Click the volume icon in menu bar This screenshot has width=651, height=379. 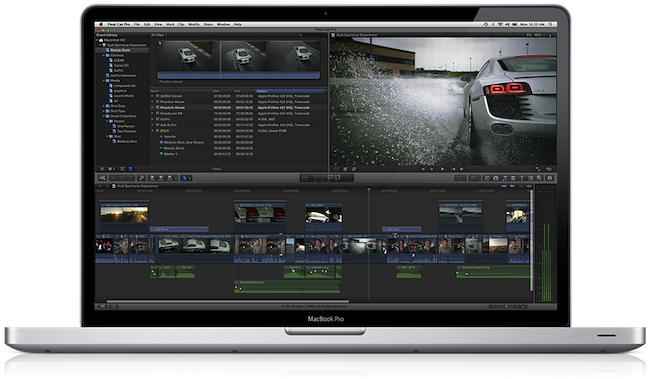(507, 24)
